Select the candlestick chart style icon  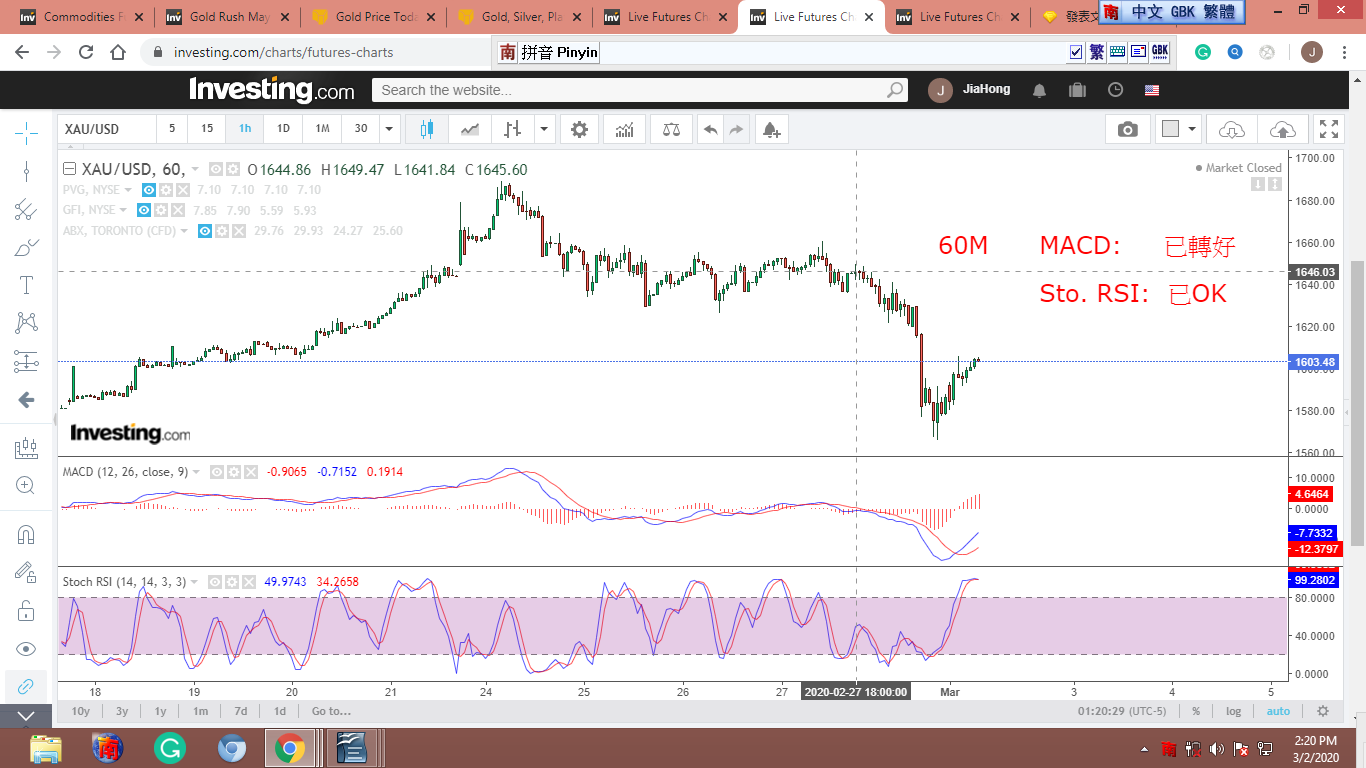click(427, 129)
